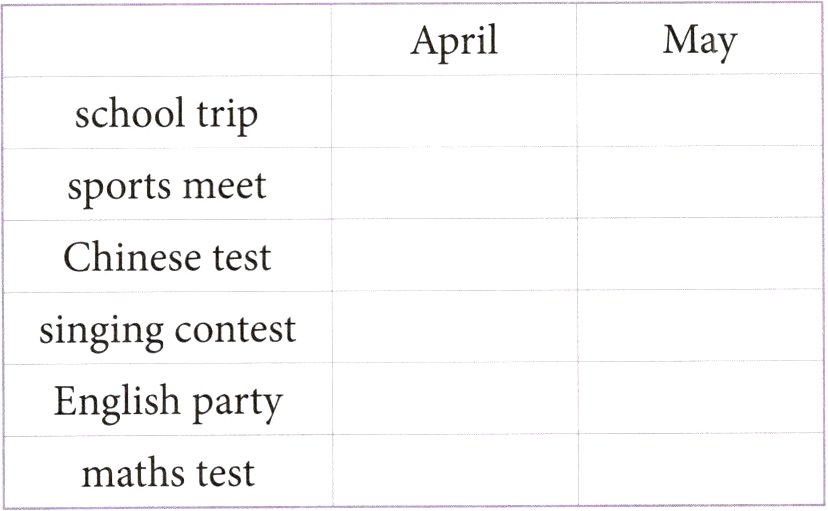Select the singing contest row label
Screen dimensions: 828x511
point(166,328)
